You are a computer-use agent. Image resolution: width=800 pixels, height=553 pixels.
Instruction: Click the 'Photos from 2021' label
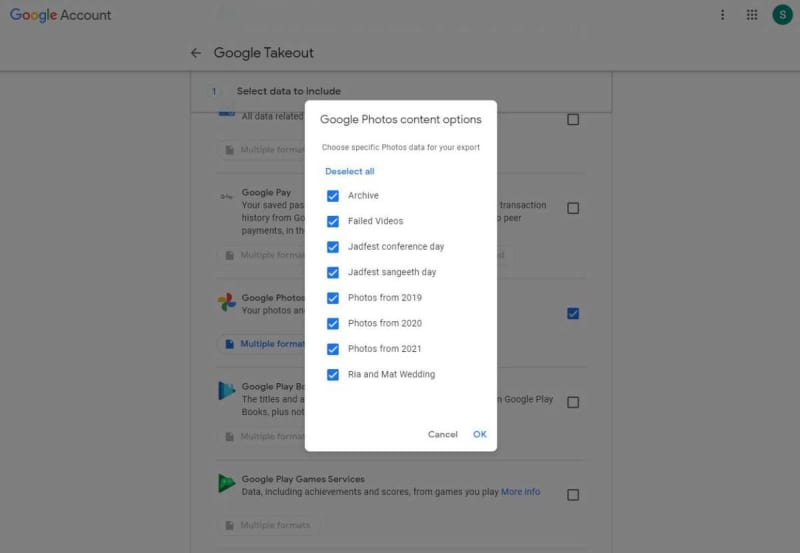[x=385, y=349]
